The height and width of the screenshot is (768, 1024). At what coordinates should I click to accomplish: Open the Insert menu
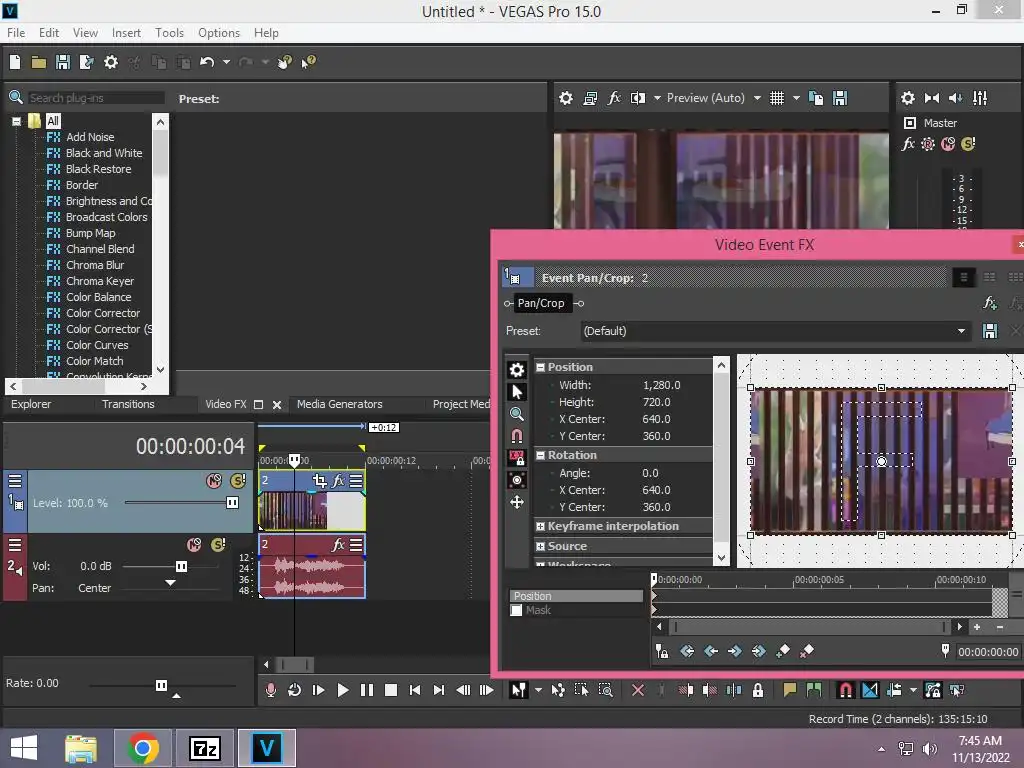click(126, 33)
